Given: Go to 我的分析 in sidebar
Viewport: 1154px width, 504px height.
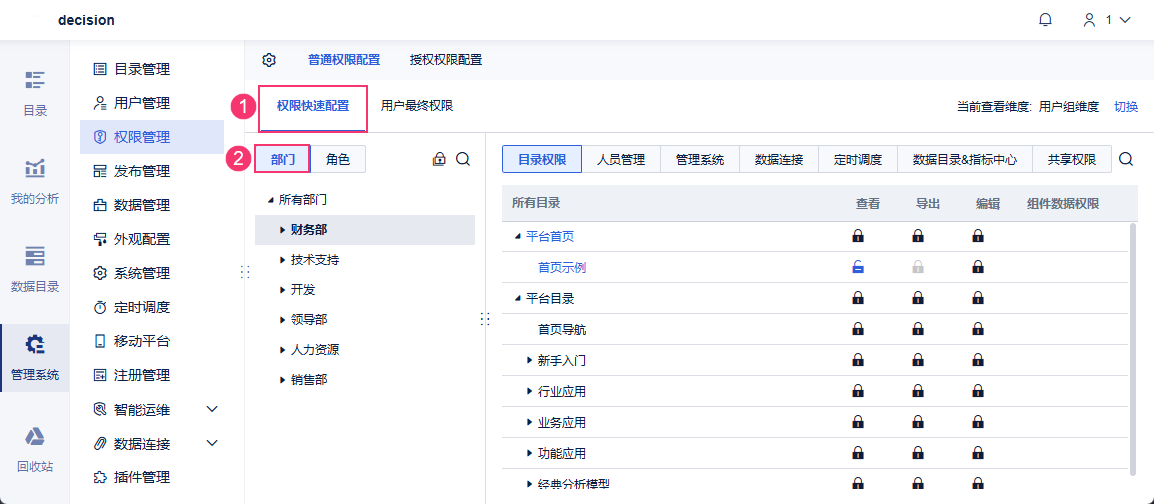Looking at the screenshot, I should pos(35,181).
